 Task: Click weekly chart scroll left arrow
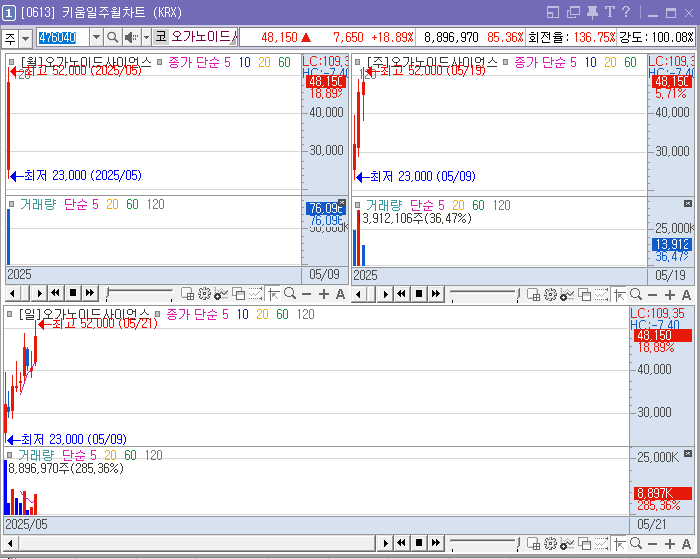pyautogui.click(x=358, y=295)
